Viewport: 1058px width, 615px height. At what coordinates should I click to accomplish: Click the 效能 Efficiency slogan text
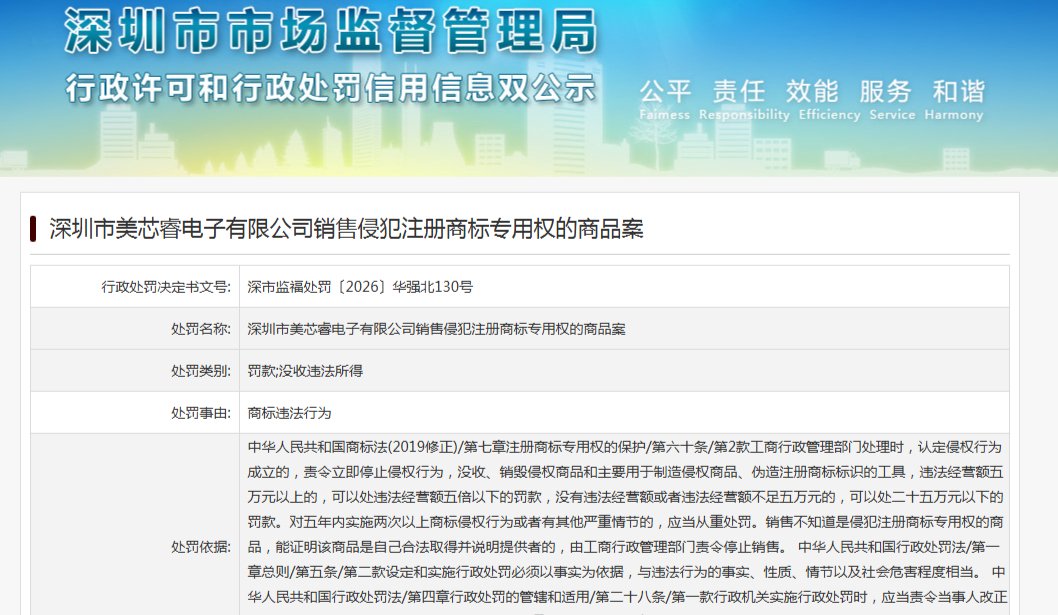point(829,100)
